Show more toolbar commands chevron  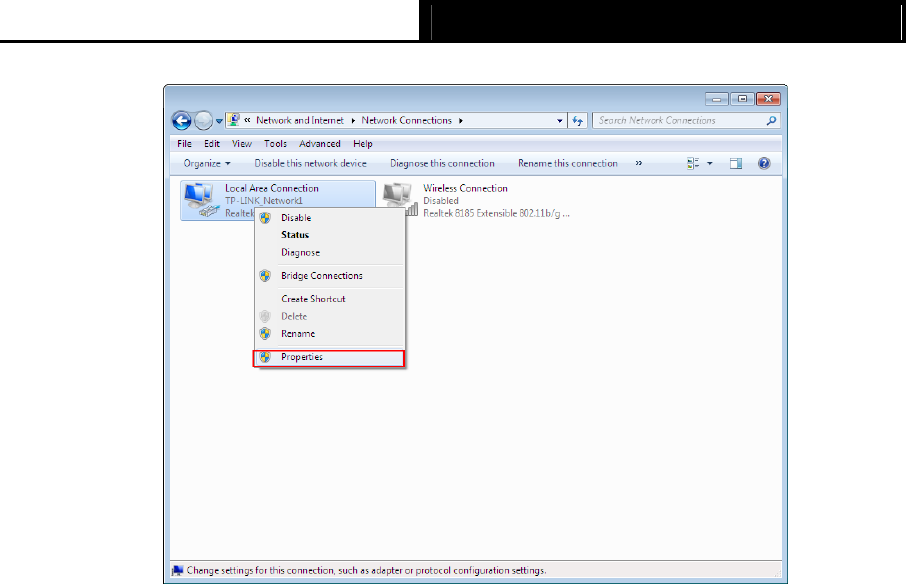638,163
